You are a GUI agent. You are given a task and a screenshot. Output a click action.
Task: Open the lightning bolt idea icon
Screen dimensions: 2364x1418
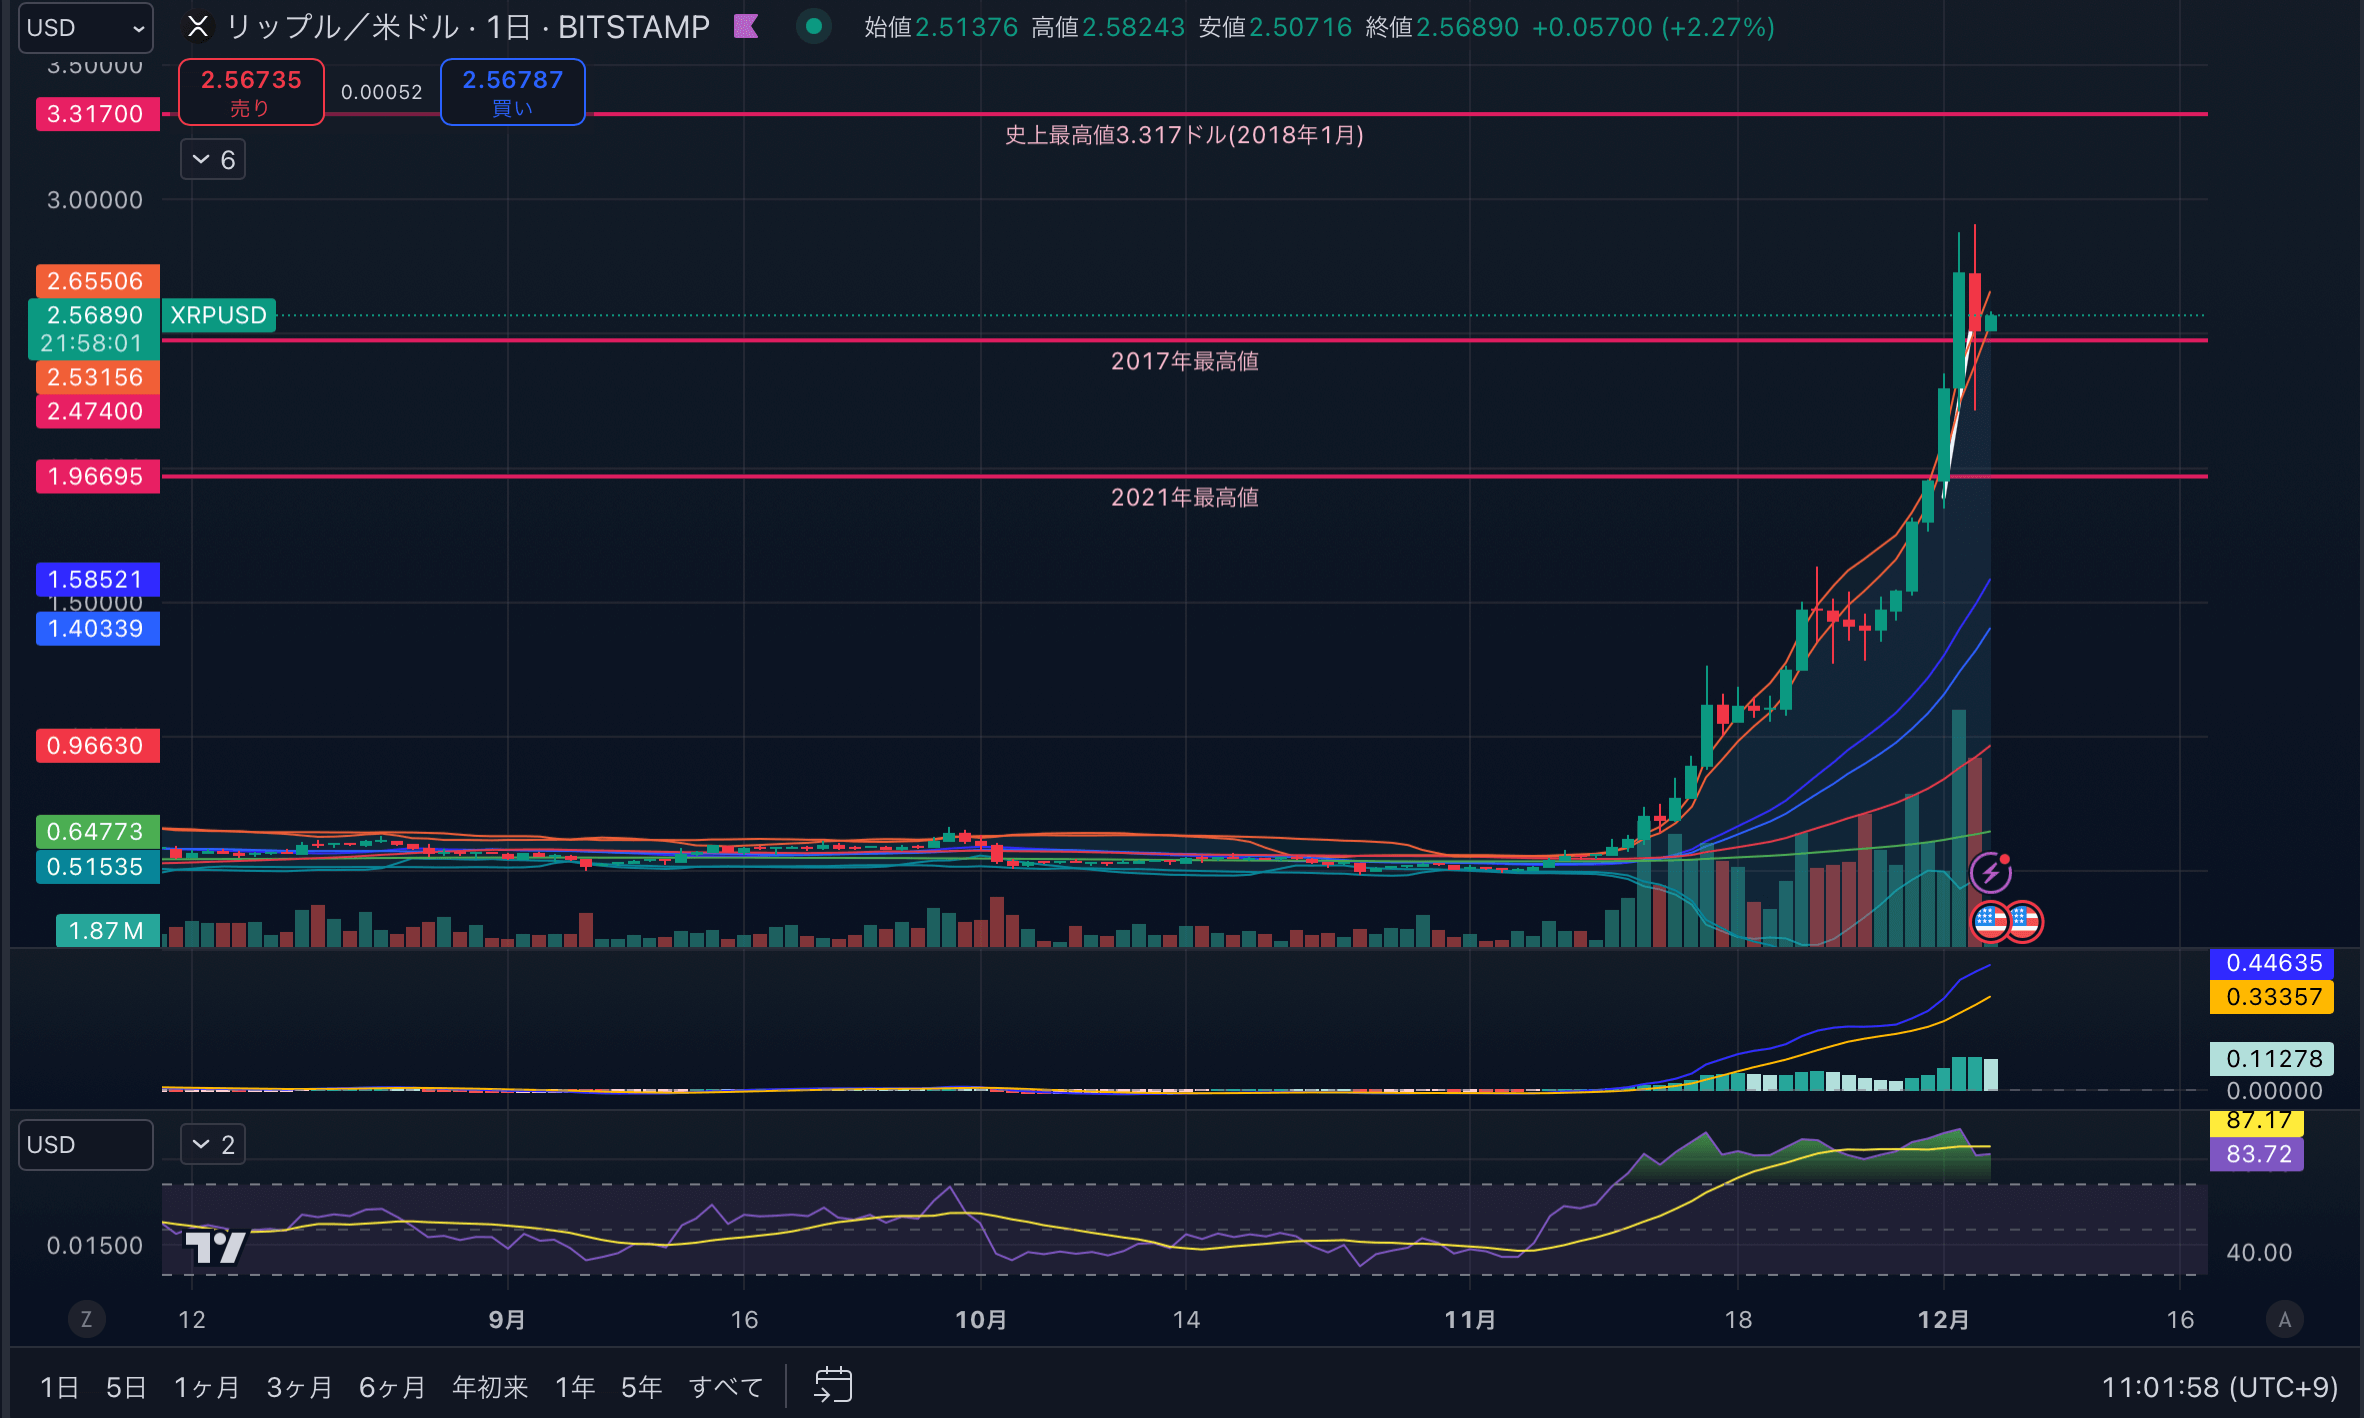coord(1991,873)
